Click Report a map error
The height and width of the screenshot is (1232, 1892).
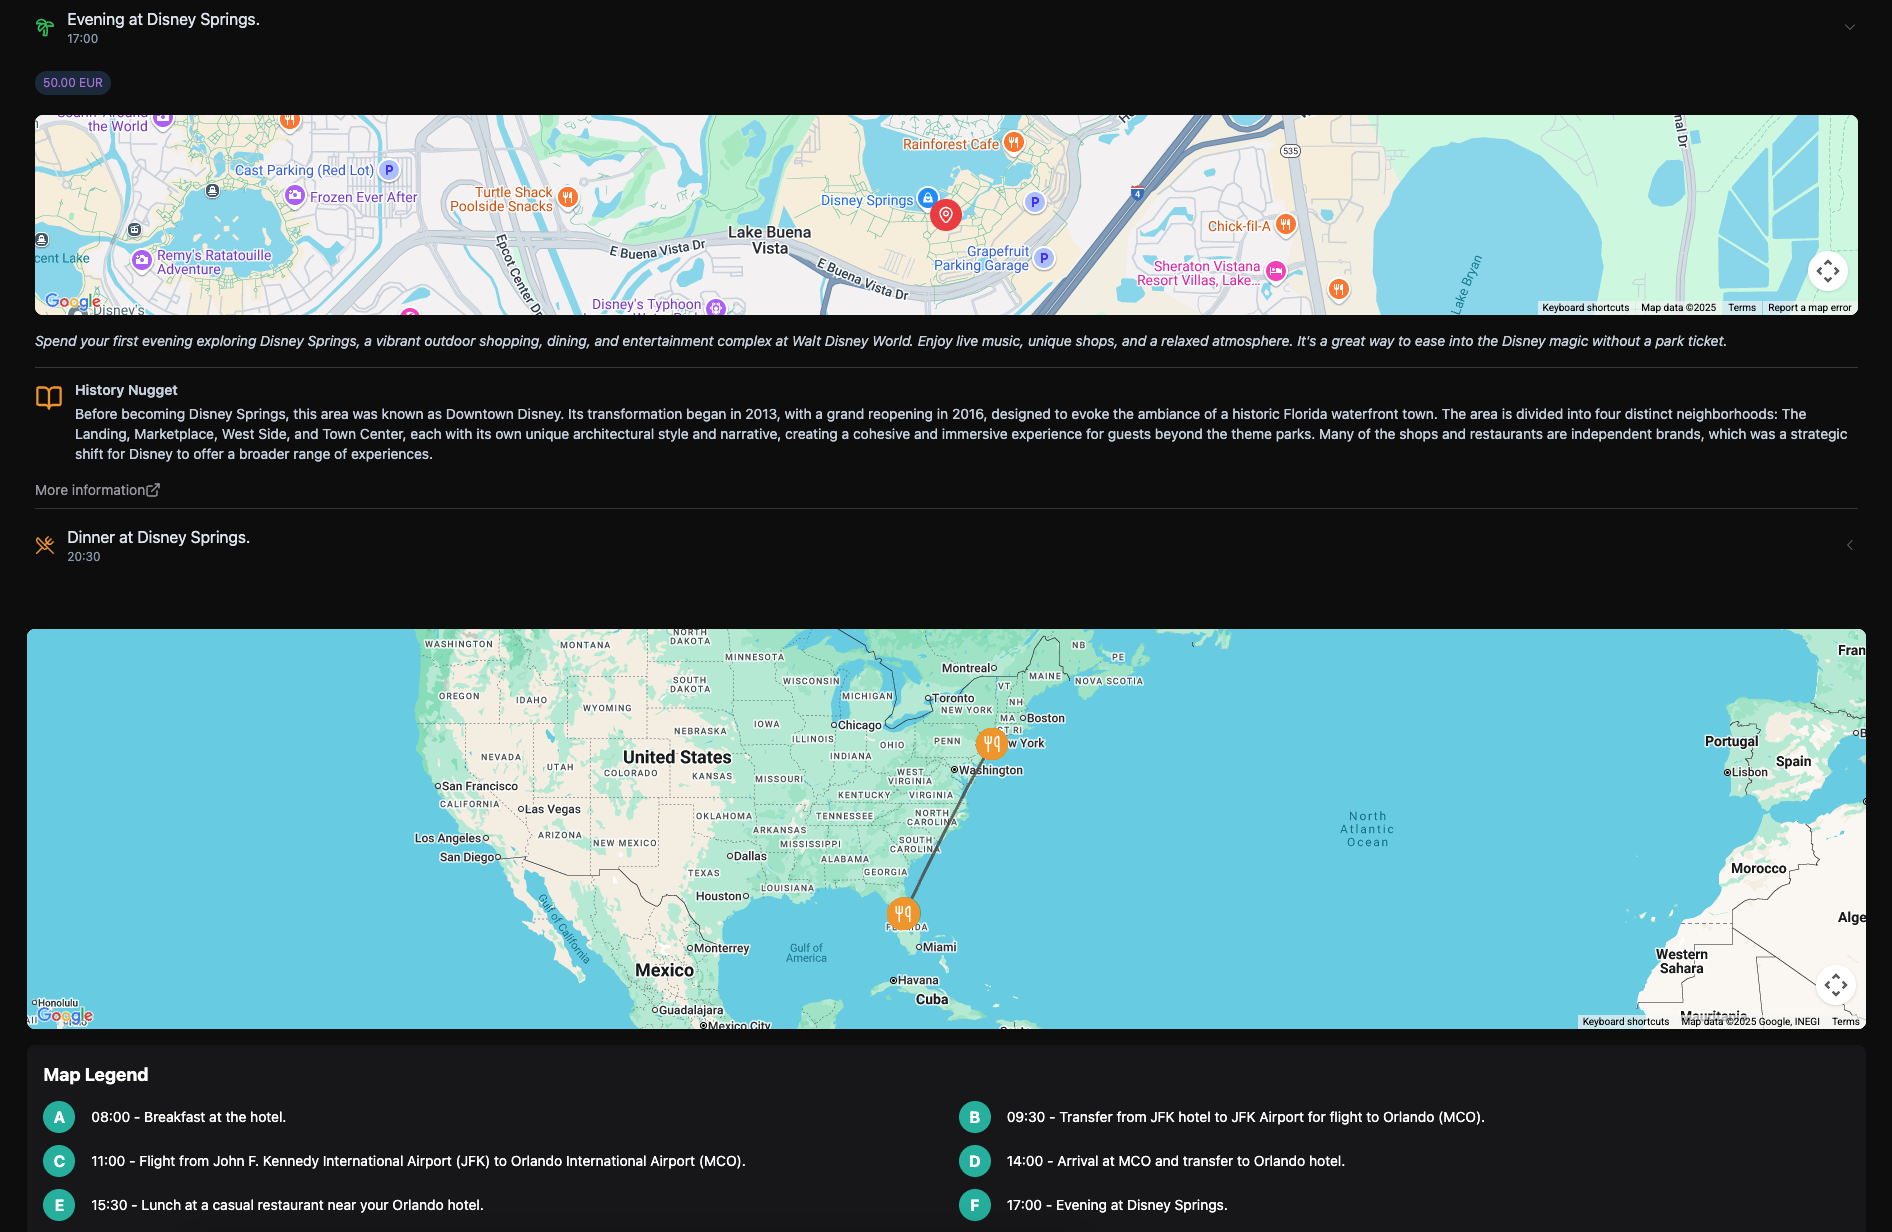(x=1810, y=308)
